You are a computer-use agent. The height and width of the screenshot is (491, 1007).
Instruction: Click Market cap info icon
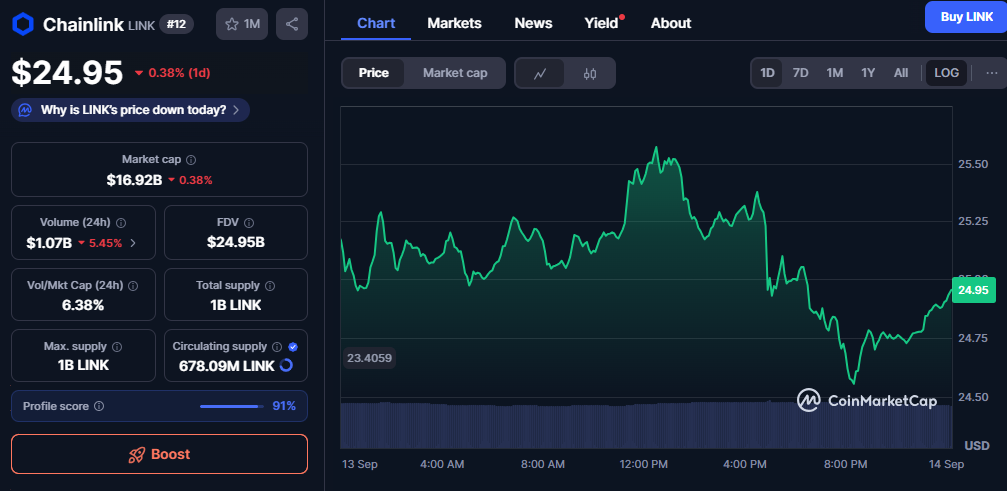click(x=191, y=160)
